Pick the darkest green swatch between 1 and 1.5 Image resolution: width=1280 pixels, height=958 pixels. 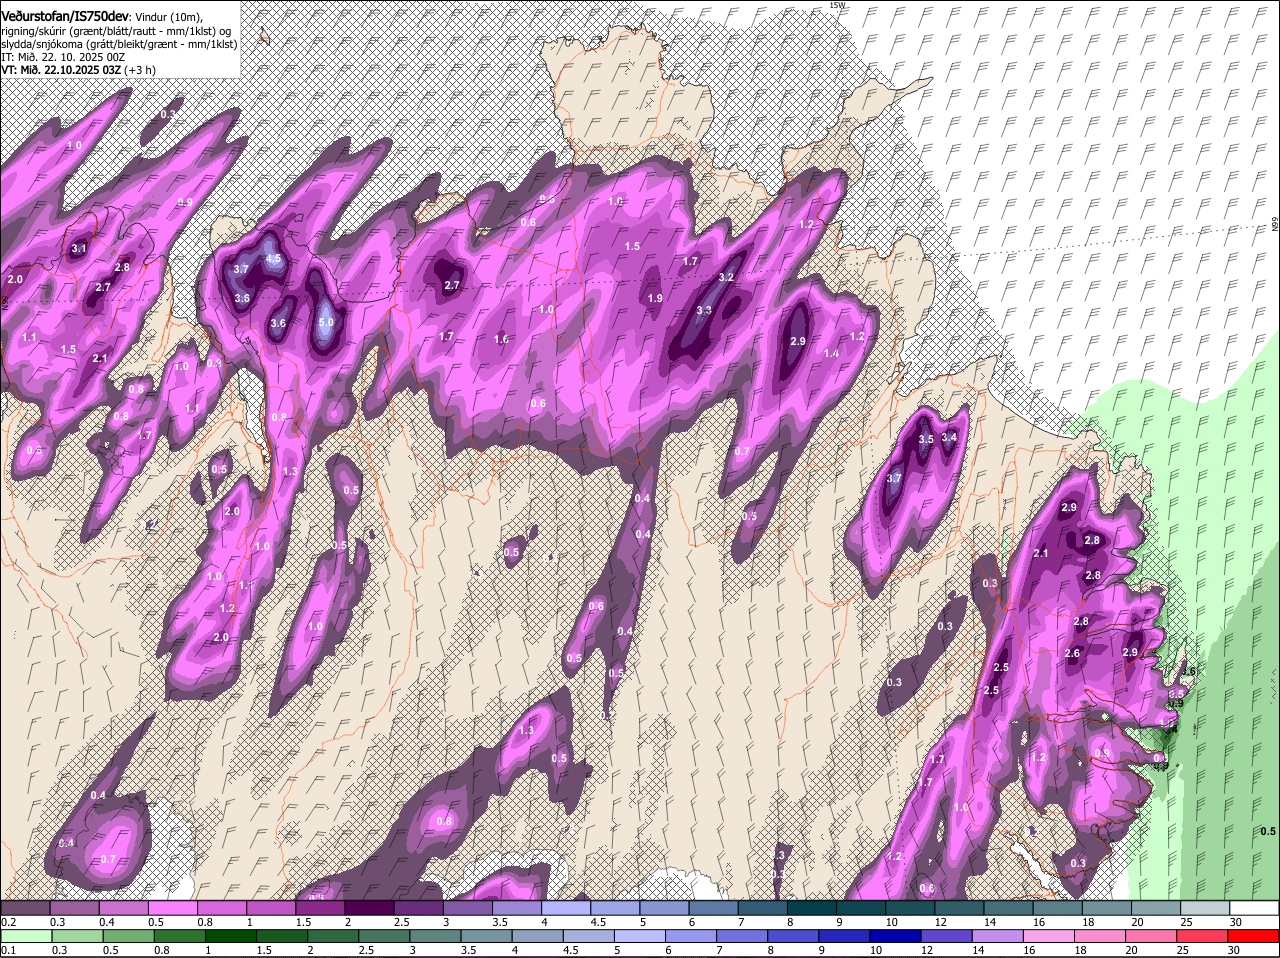coord(230,936)
